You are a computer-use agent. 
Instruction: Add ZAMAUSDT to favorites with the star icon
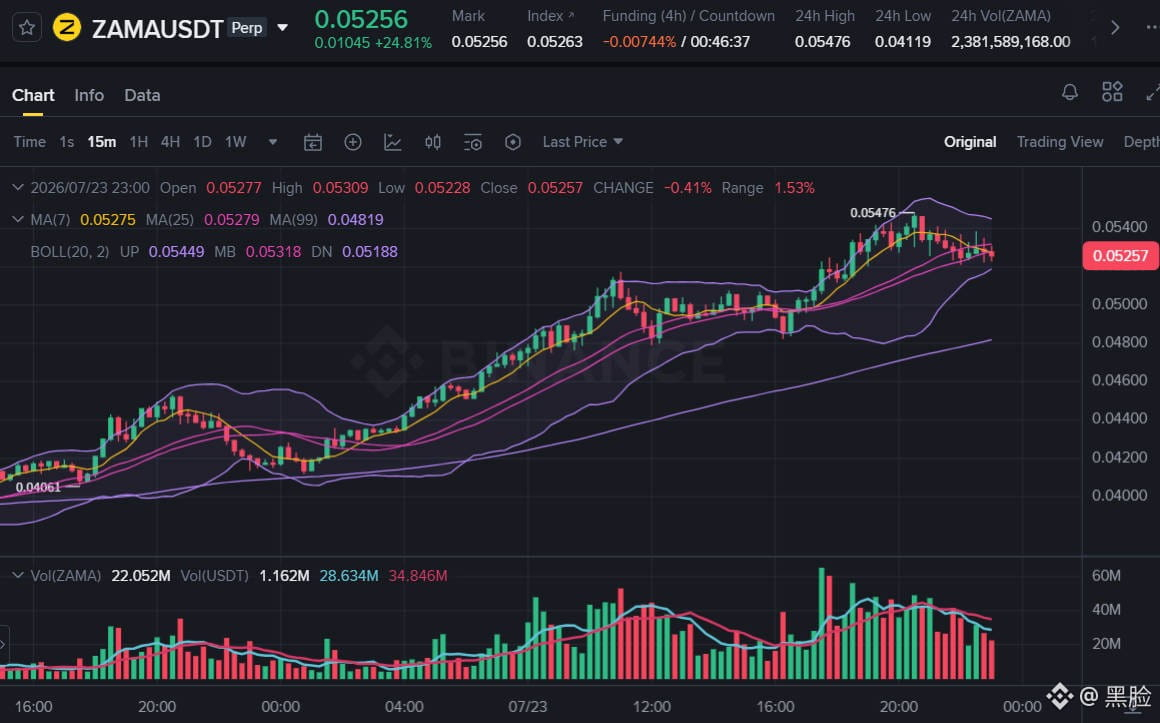coord(27,28)
